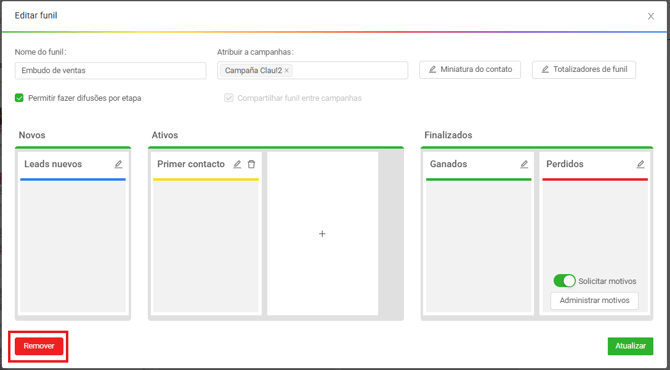This screenshot has width=670, height=370.
Task: Toggle Permitir fazer difusões por etapa checkbox
Action: point(19,98)
